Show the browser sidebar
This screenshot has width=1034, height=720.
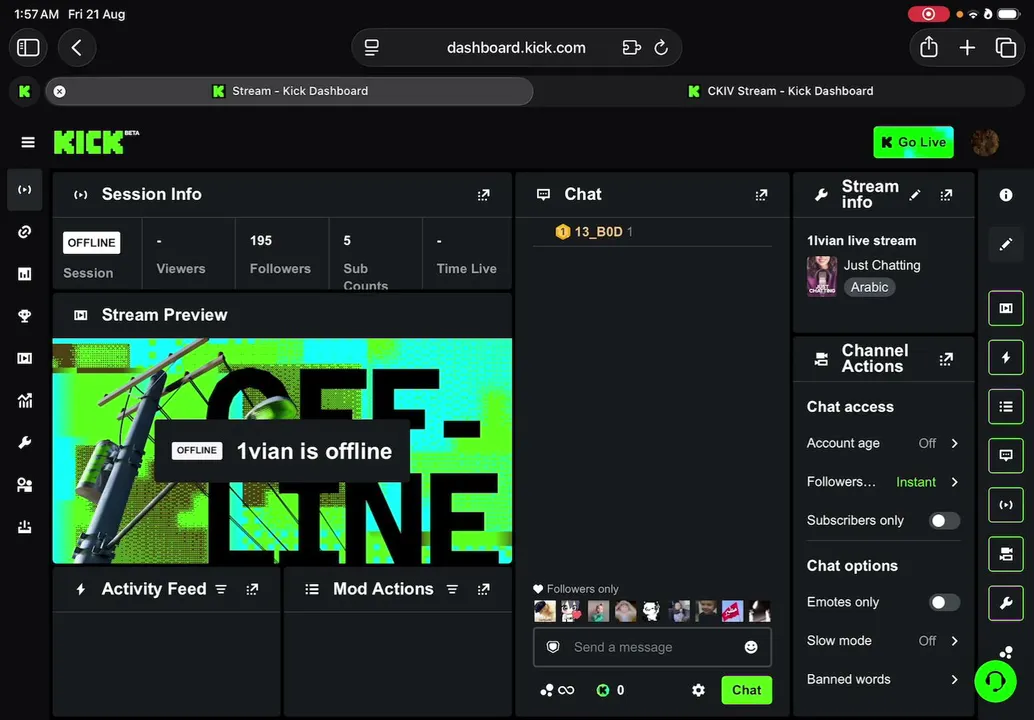tap(28, 47)
